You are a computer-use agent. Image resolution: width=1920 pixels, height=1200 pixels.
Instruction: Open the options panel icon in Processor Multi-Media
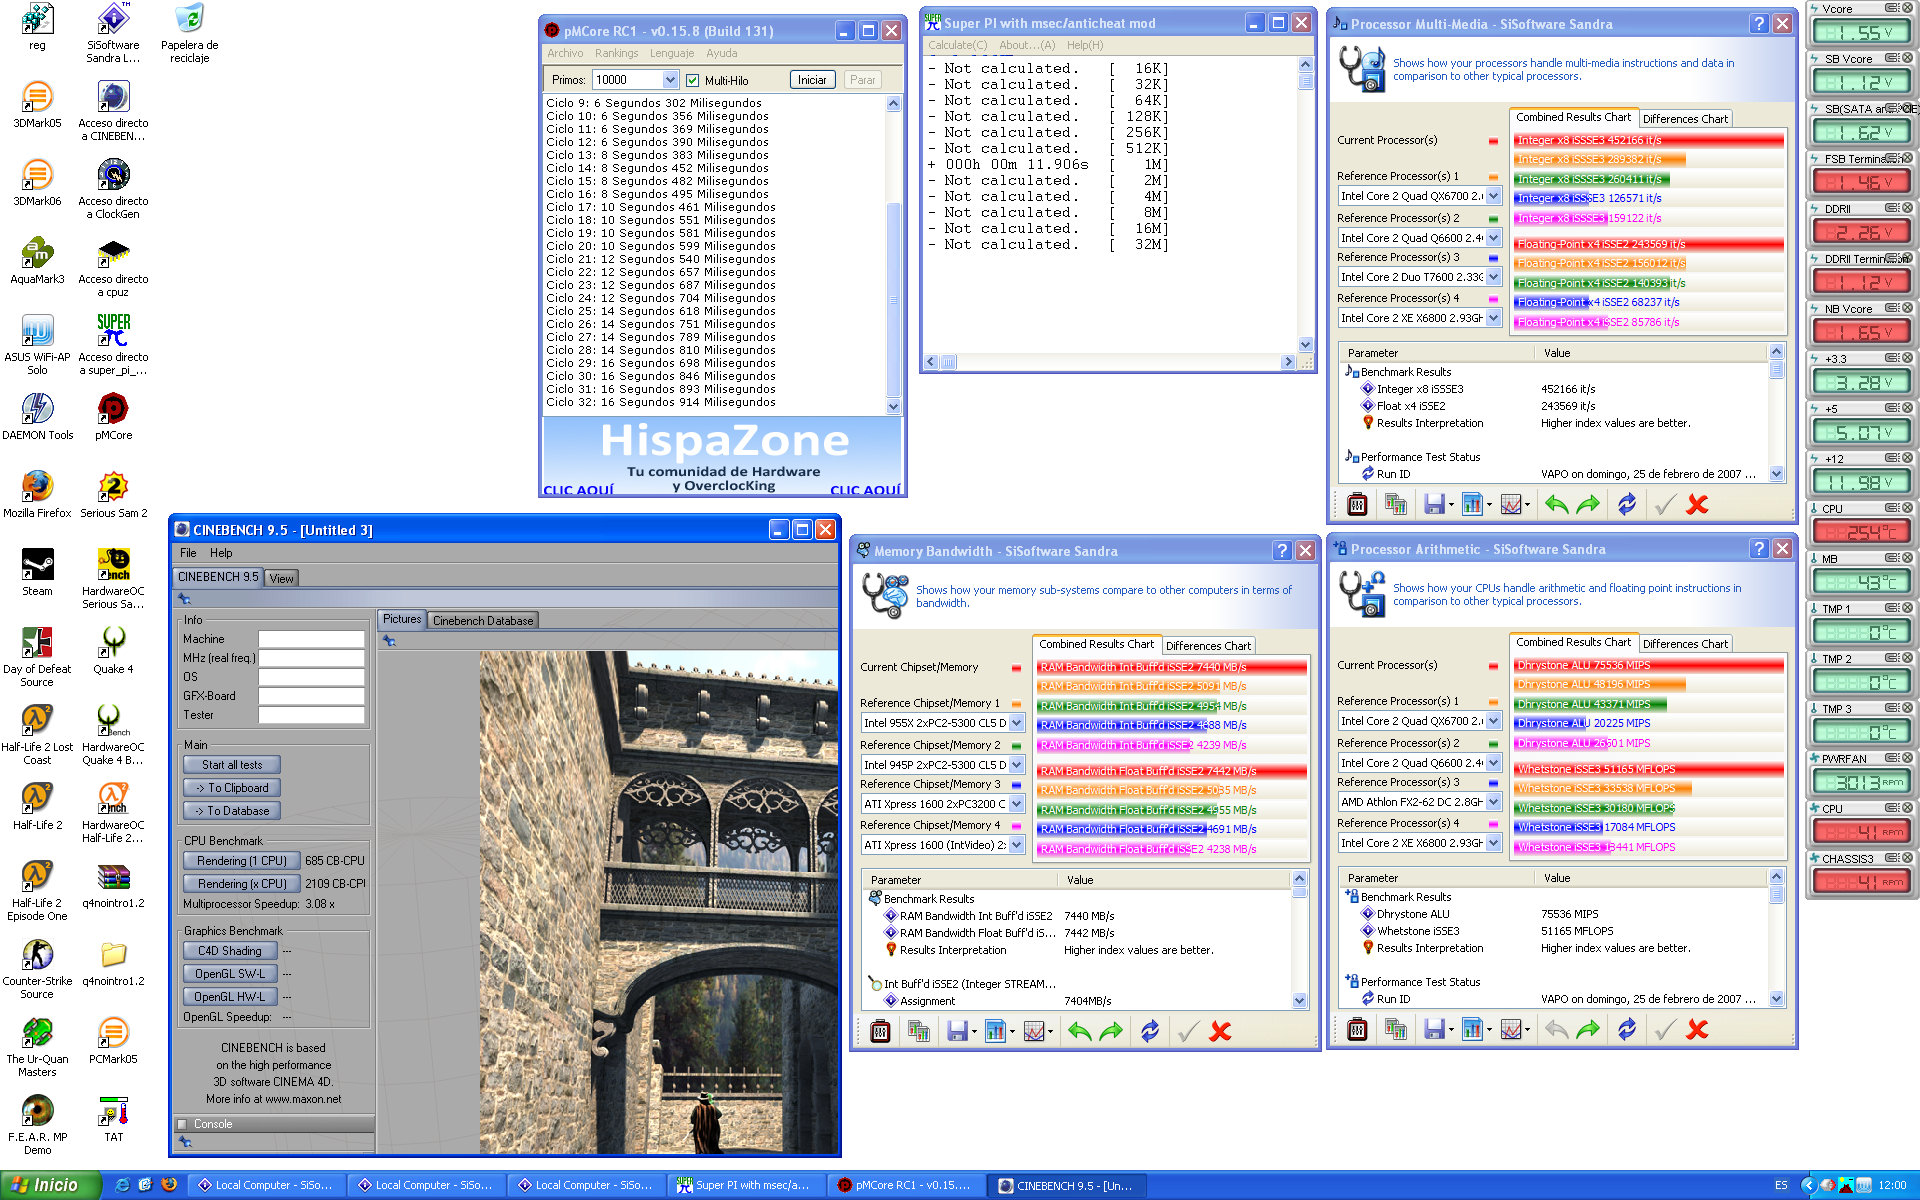(x=1357, y=505)
